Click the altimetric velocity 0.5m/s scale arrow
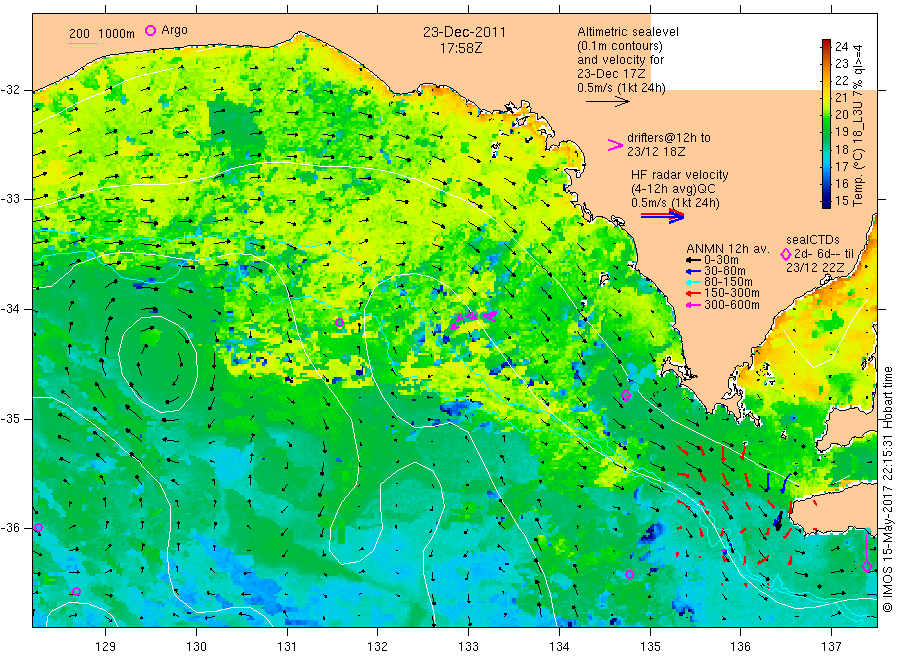Viewport: 900px width, 660px height. pyautogui.click(x=608, y=102)
